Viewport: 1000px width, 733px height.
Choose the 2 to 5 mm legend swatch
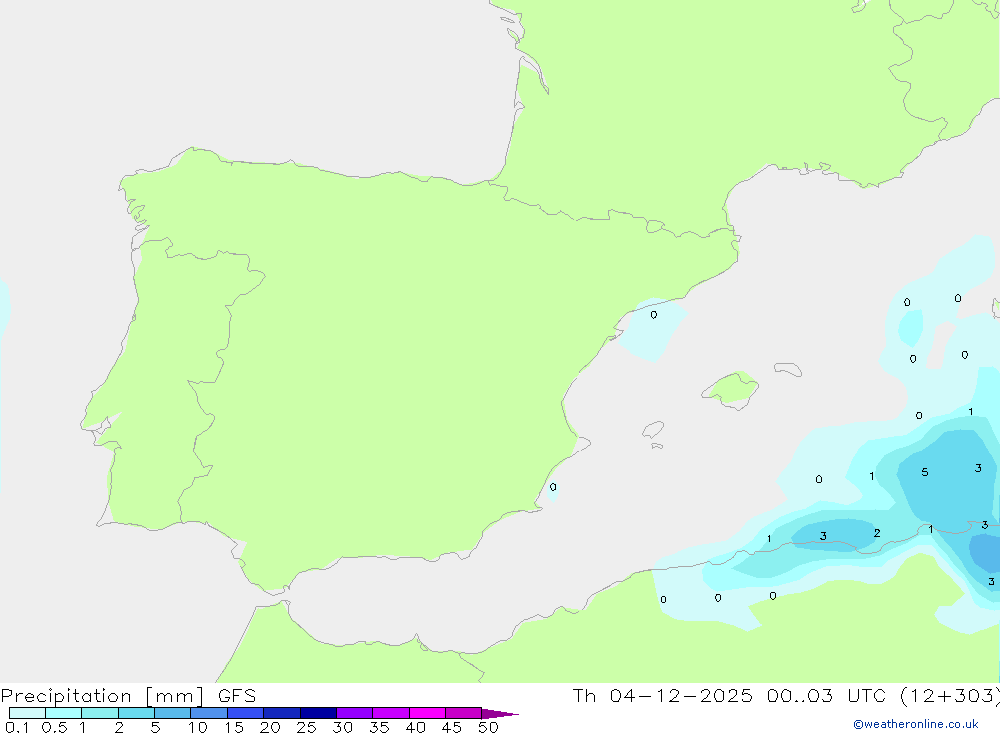pos(136,713)
